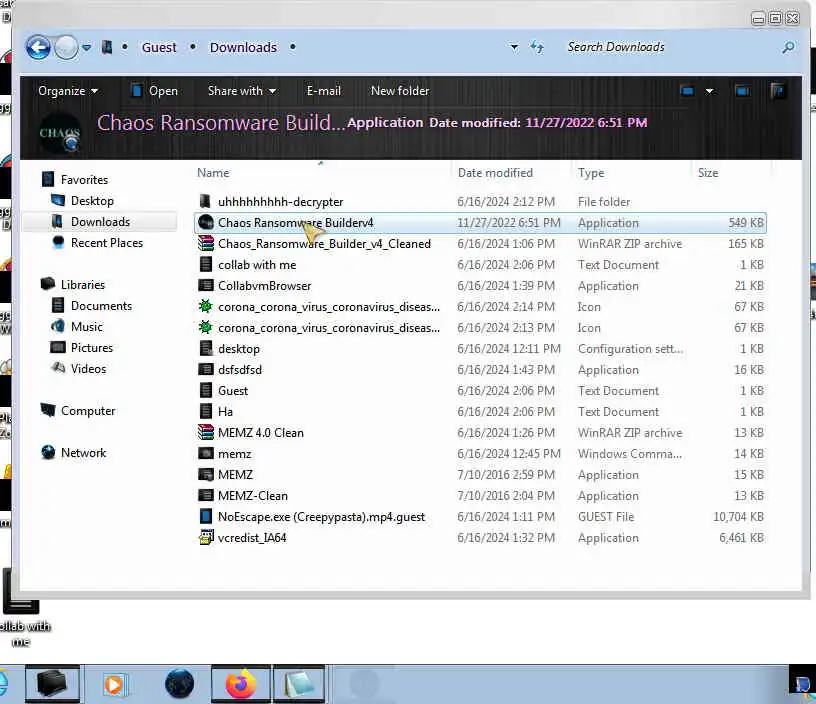Focus the Search Downloads field
The height and width of the screenshot is (704, 816).
(x=671, y=47)
